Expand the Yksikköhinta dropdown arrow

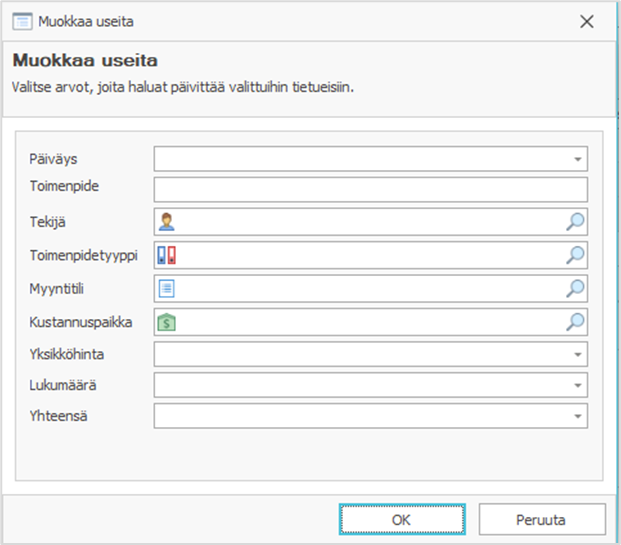(x=577, y=354)
